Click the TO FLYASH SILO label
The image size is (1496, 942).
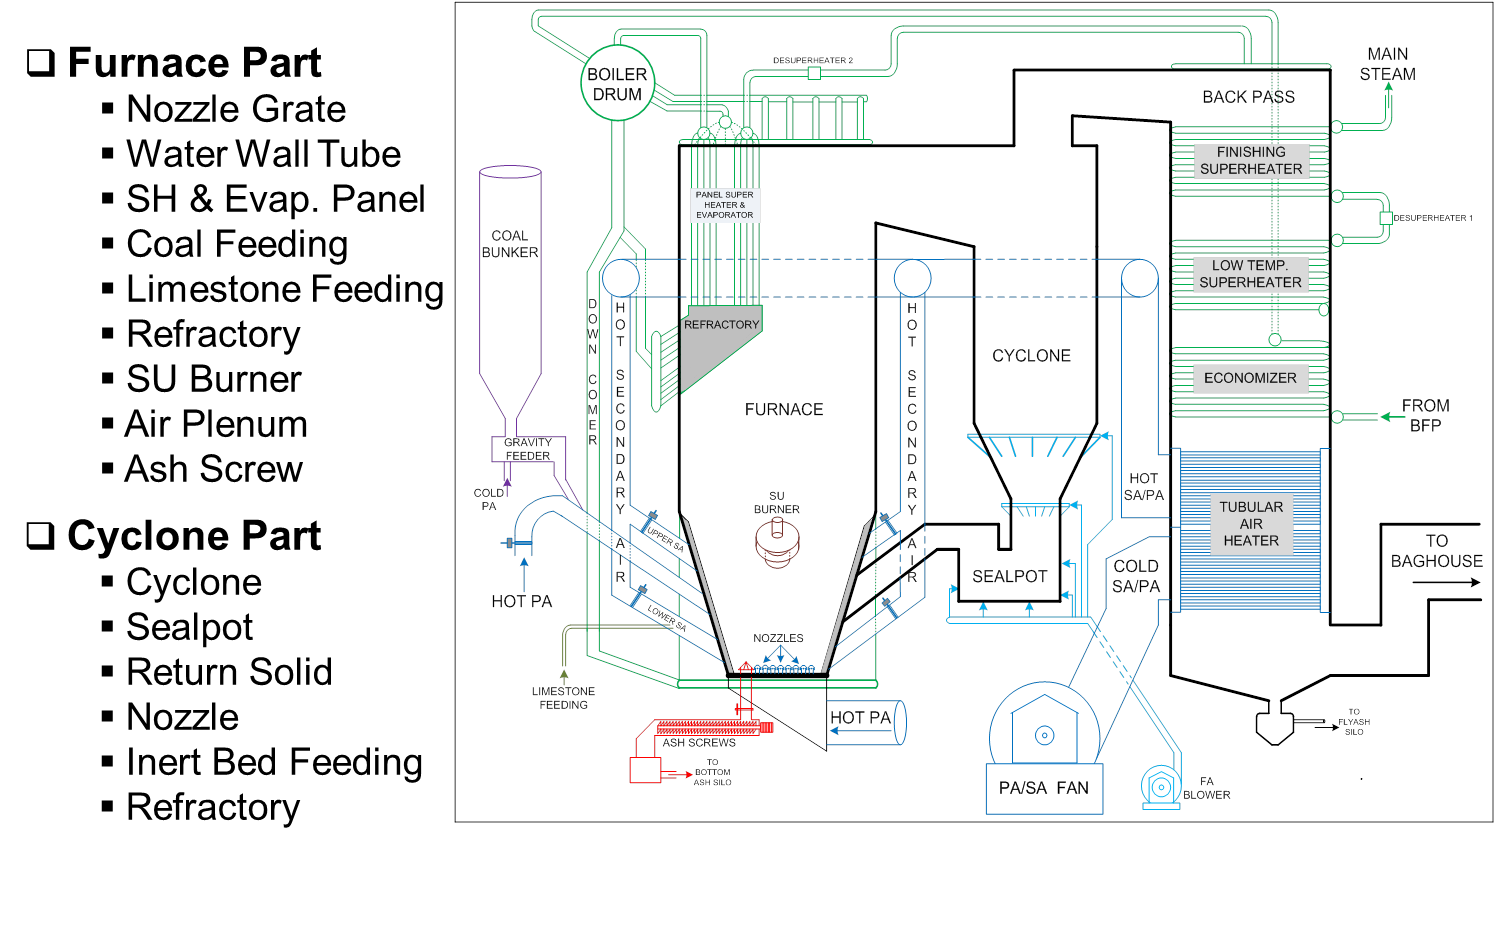[x=1354, y=722]
